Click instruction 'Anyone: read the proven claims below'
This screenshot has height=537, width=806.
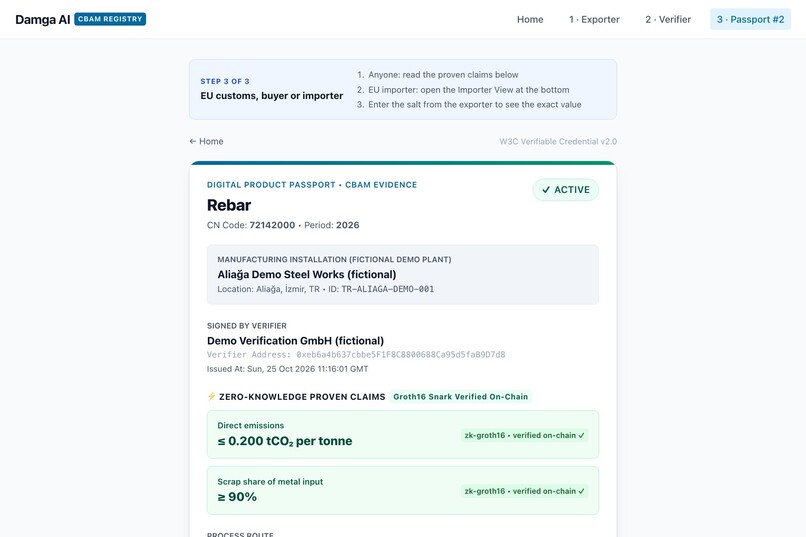tap(443, 75)
